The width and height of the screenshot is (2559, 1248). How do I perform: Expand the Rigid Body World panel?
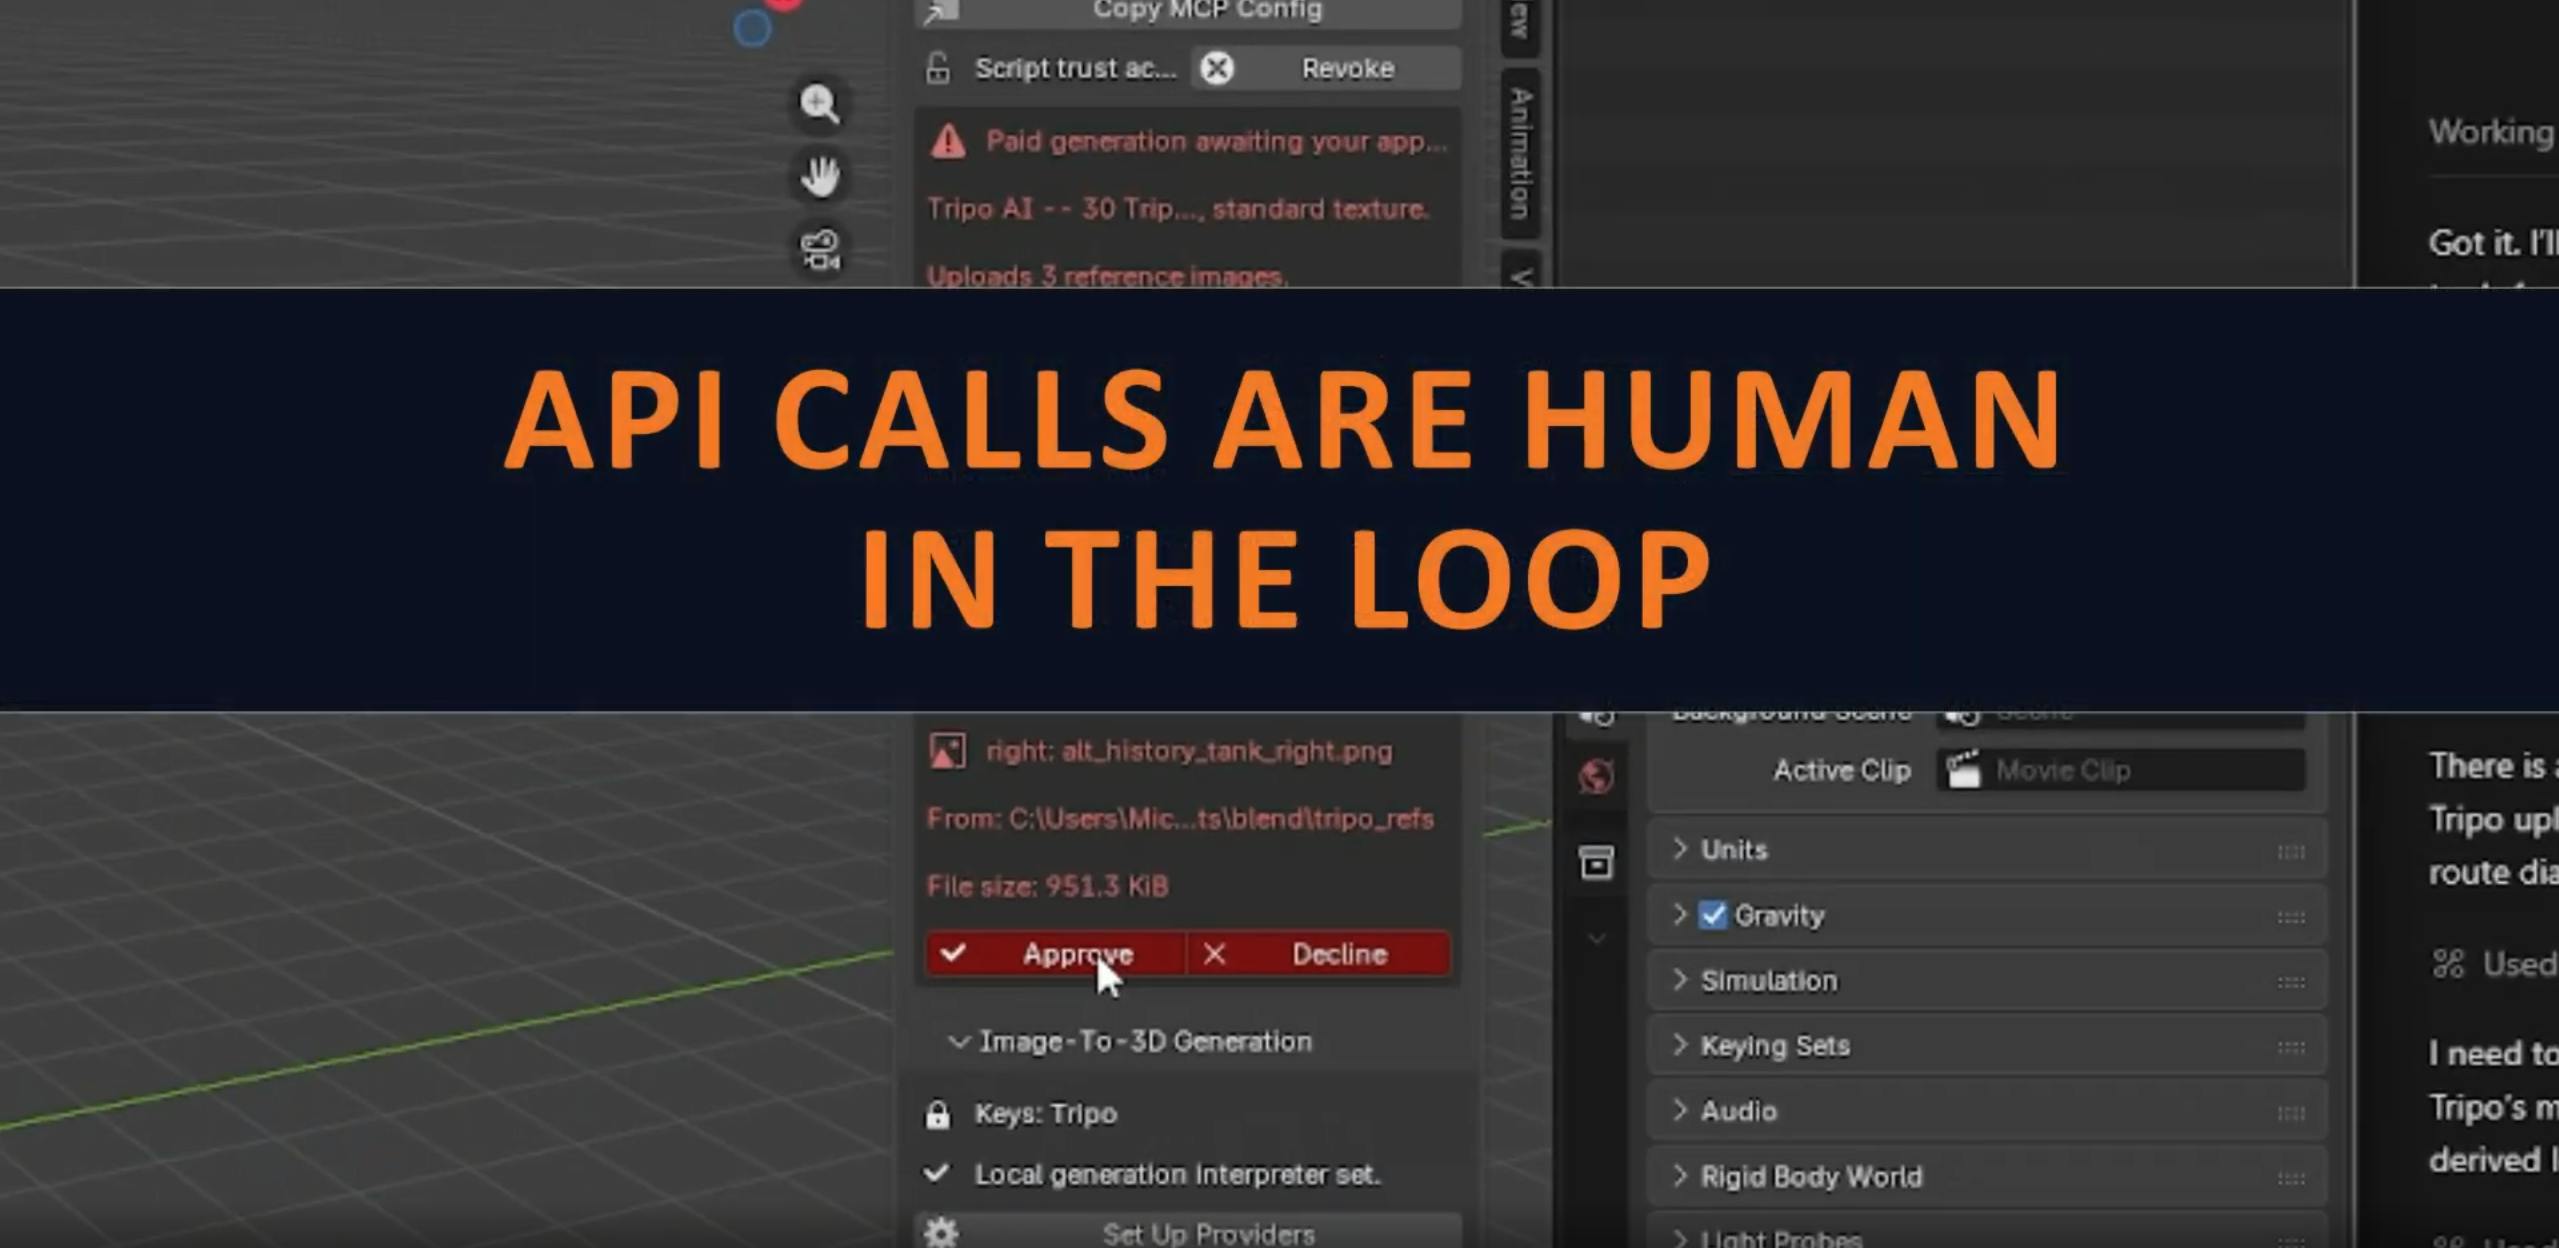(1680, 1176)
